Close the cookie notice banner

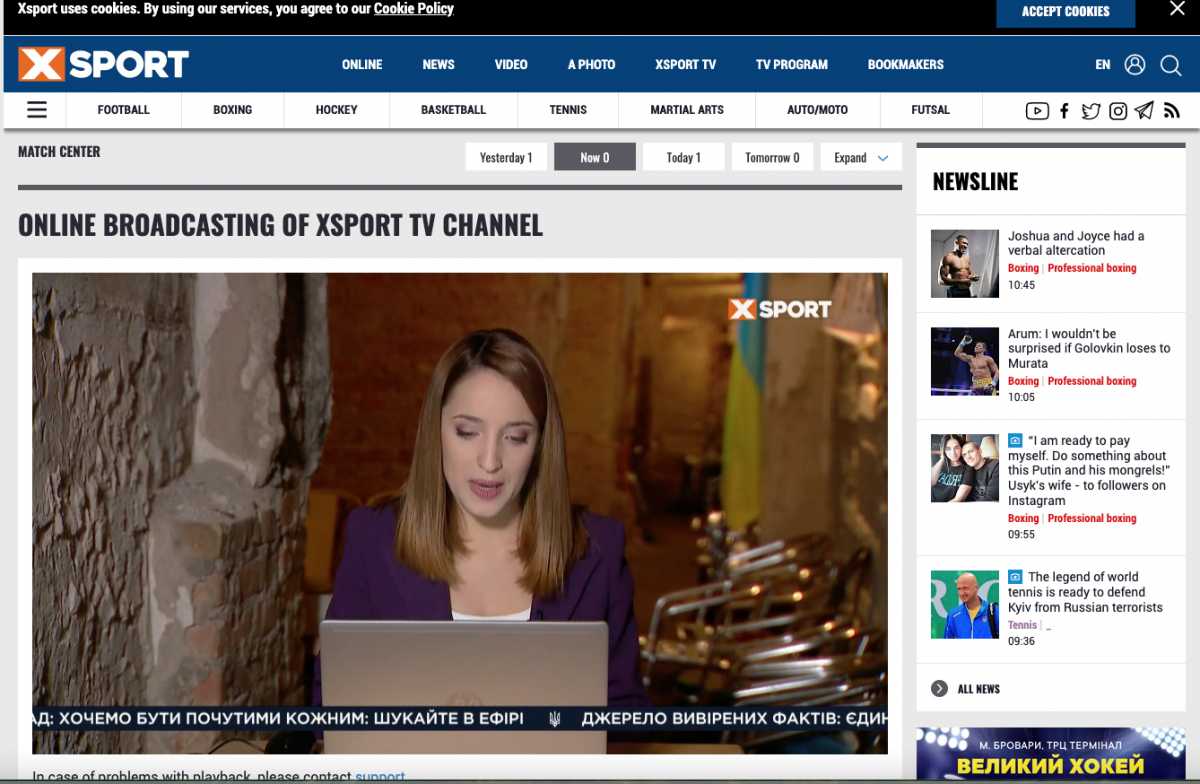[1177, 9]
